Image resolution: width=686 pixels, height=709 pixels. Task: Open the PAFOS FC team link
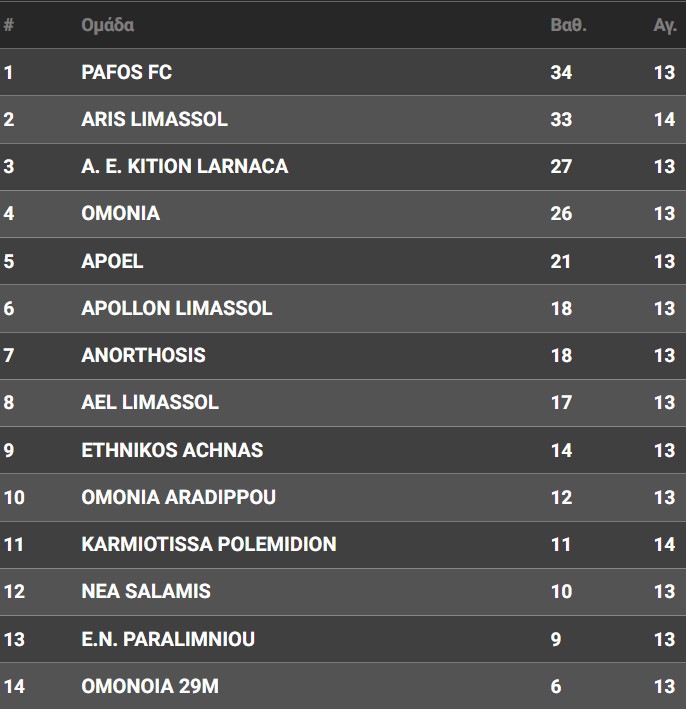[x=126, y=72]
